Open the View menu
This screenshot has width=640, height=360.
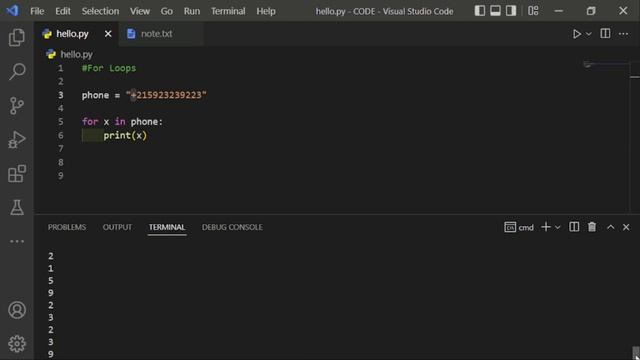point(140,11)
